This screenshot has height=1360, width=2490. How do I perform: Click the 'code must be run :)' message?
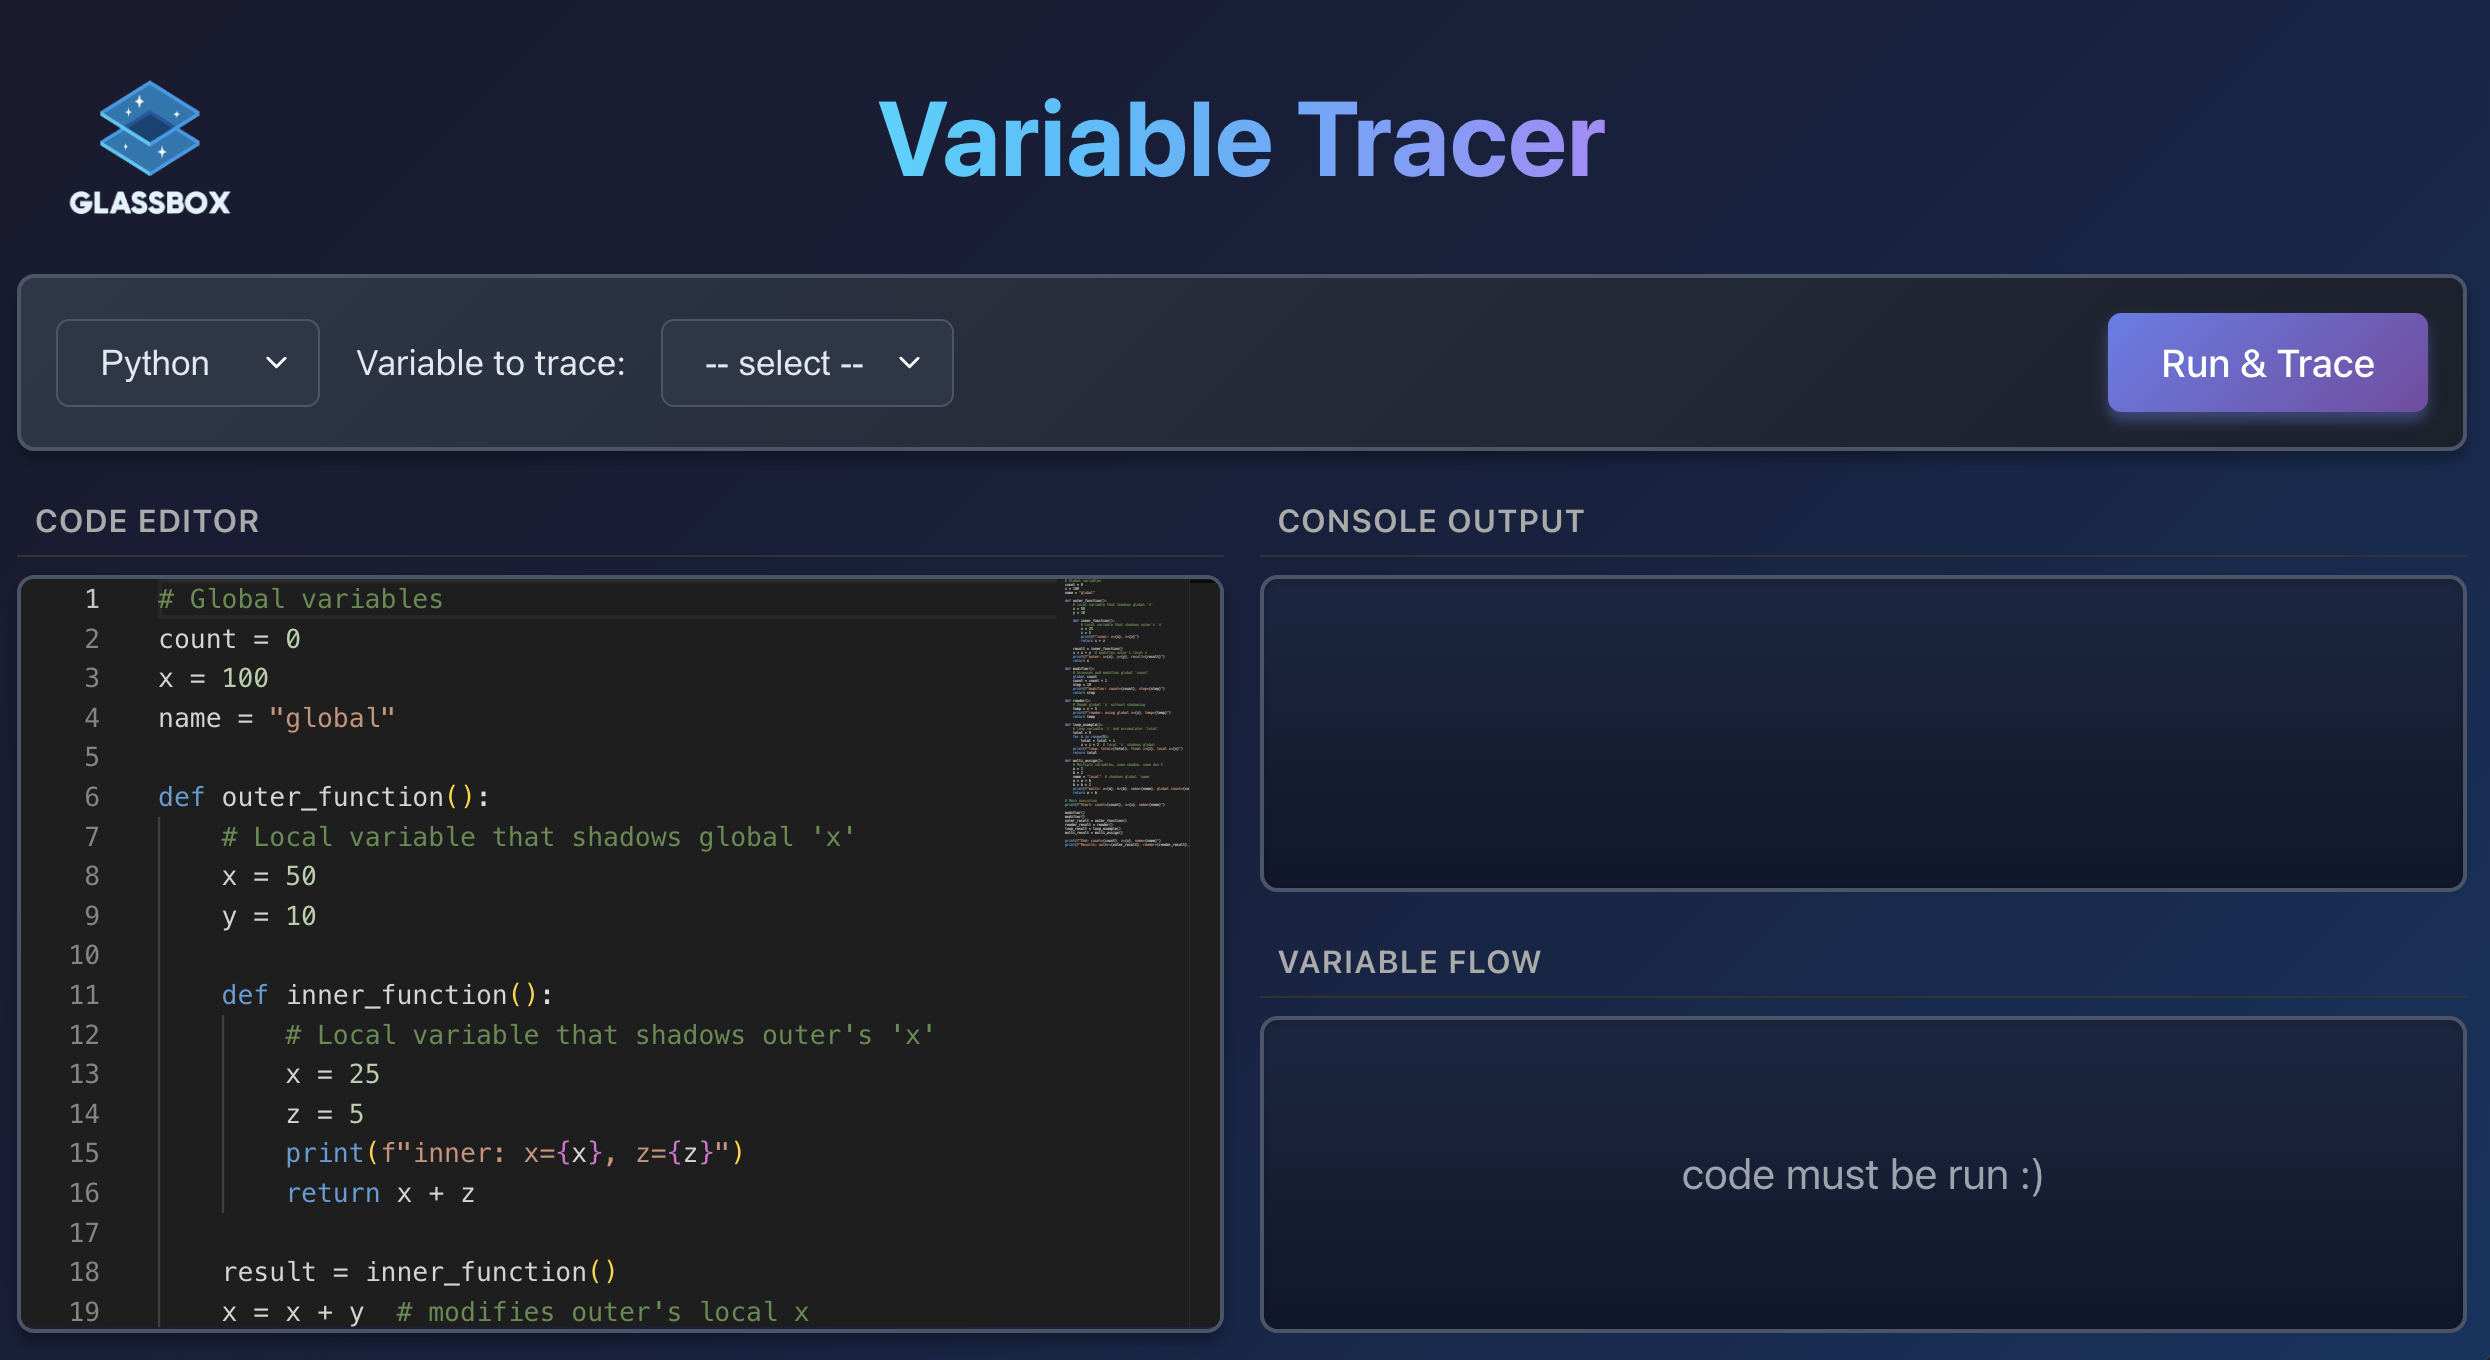tap(1862, 1175)
